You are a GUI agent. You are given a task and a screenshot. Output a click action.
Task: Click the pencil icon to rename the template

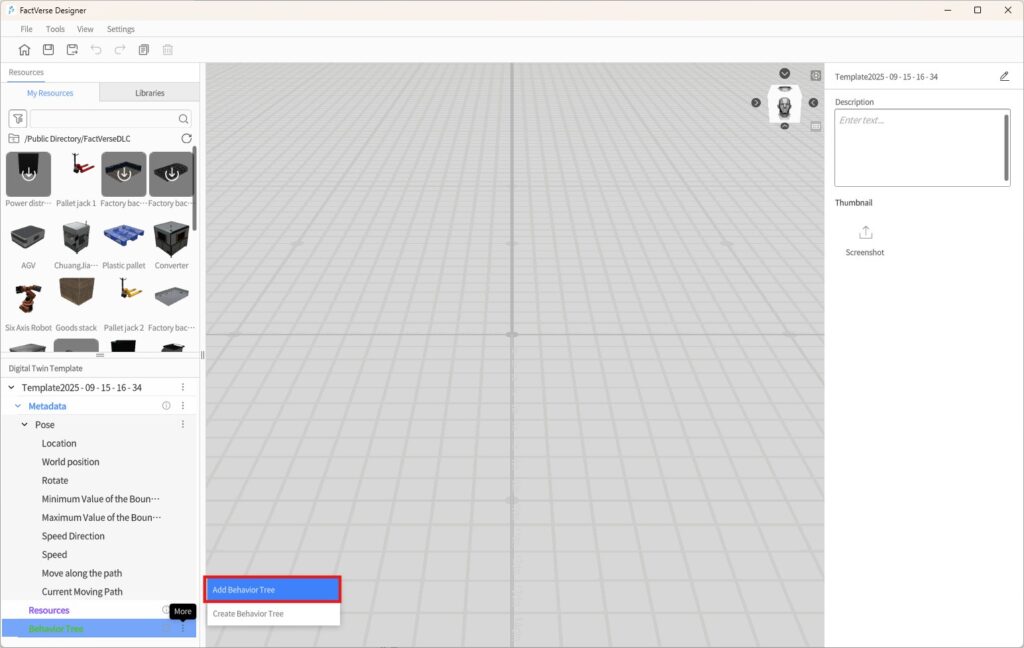point(1004,75)
